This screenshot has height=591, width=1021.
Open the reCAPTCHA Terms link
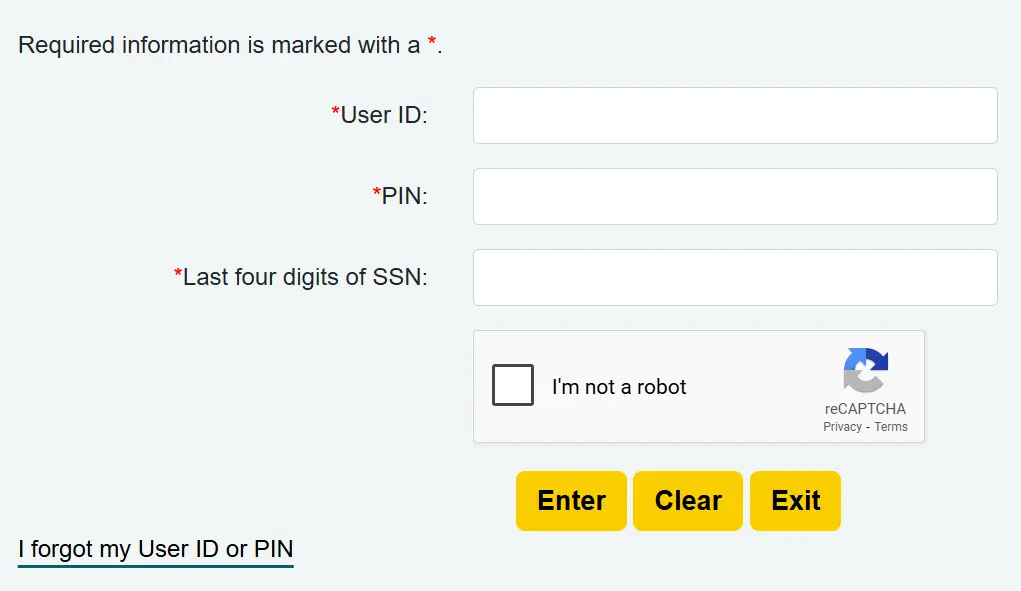click(891, 427)
